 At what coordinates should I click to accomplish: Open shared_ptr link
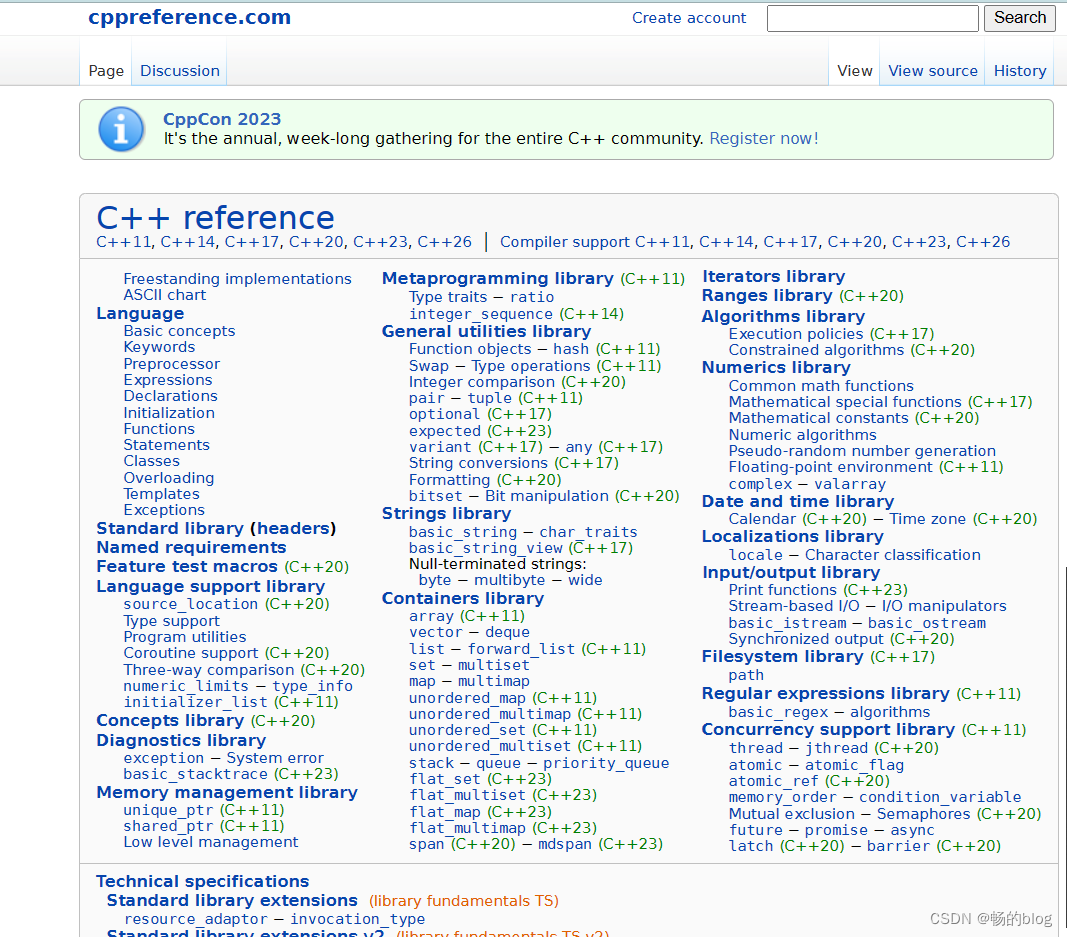(168, 826)
